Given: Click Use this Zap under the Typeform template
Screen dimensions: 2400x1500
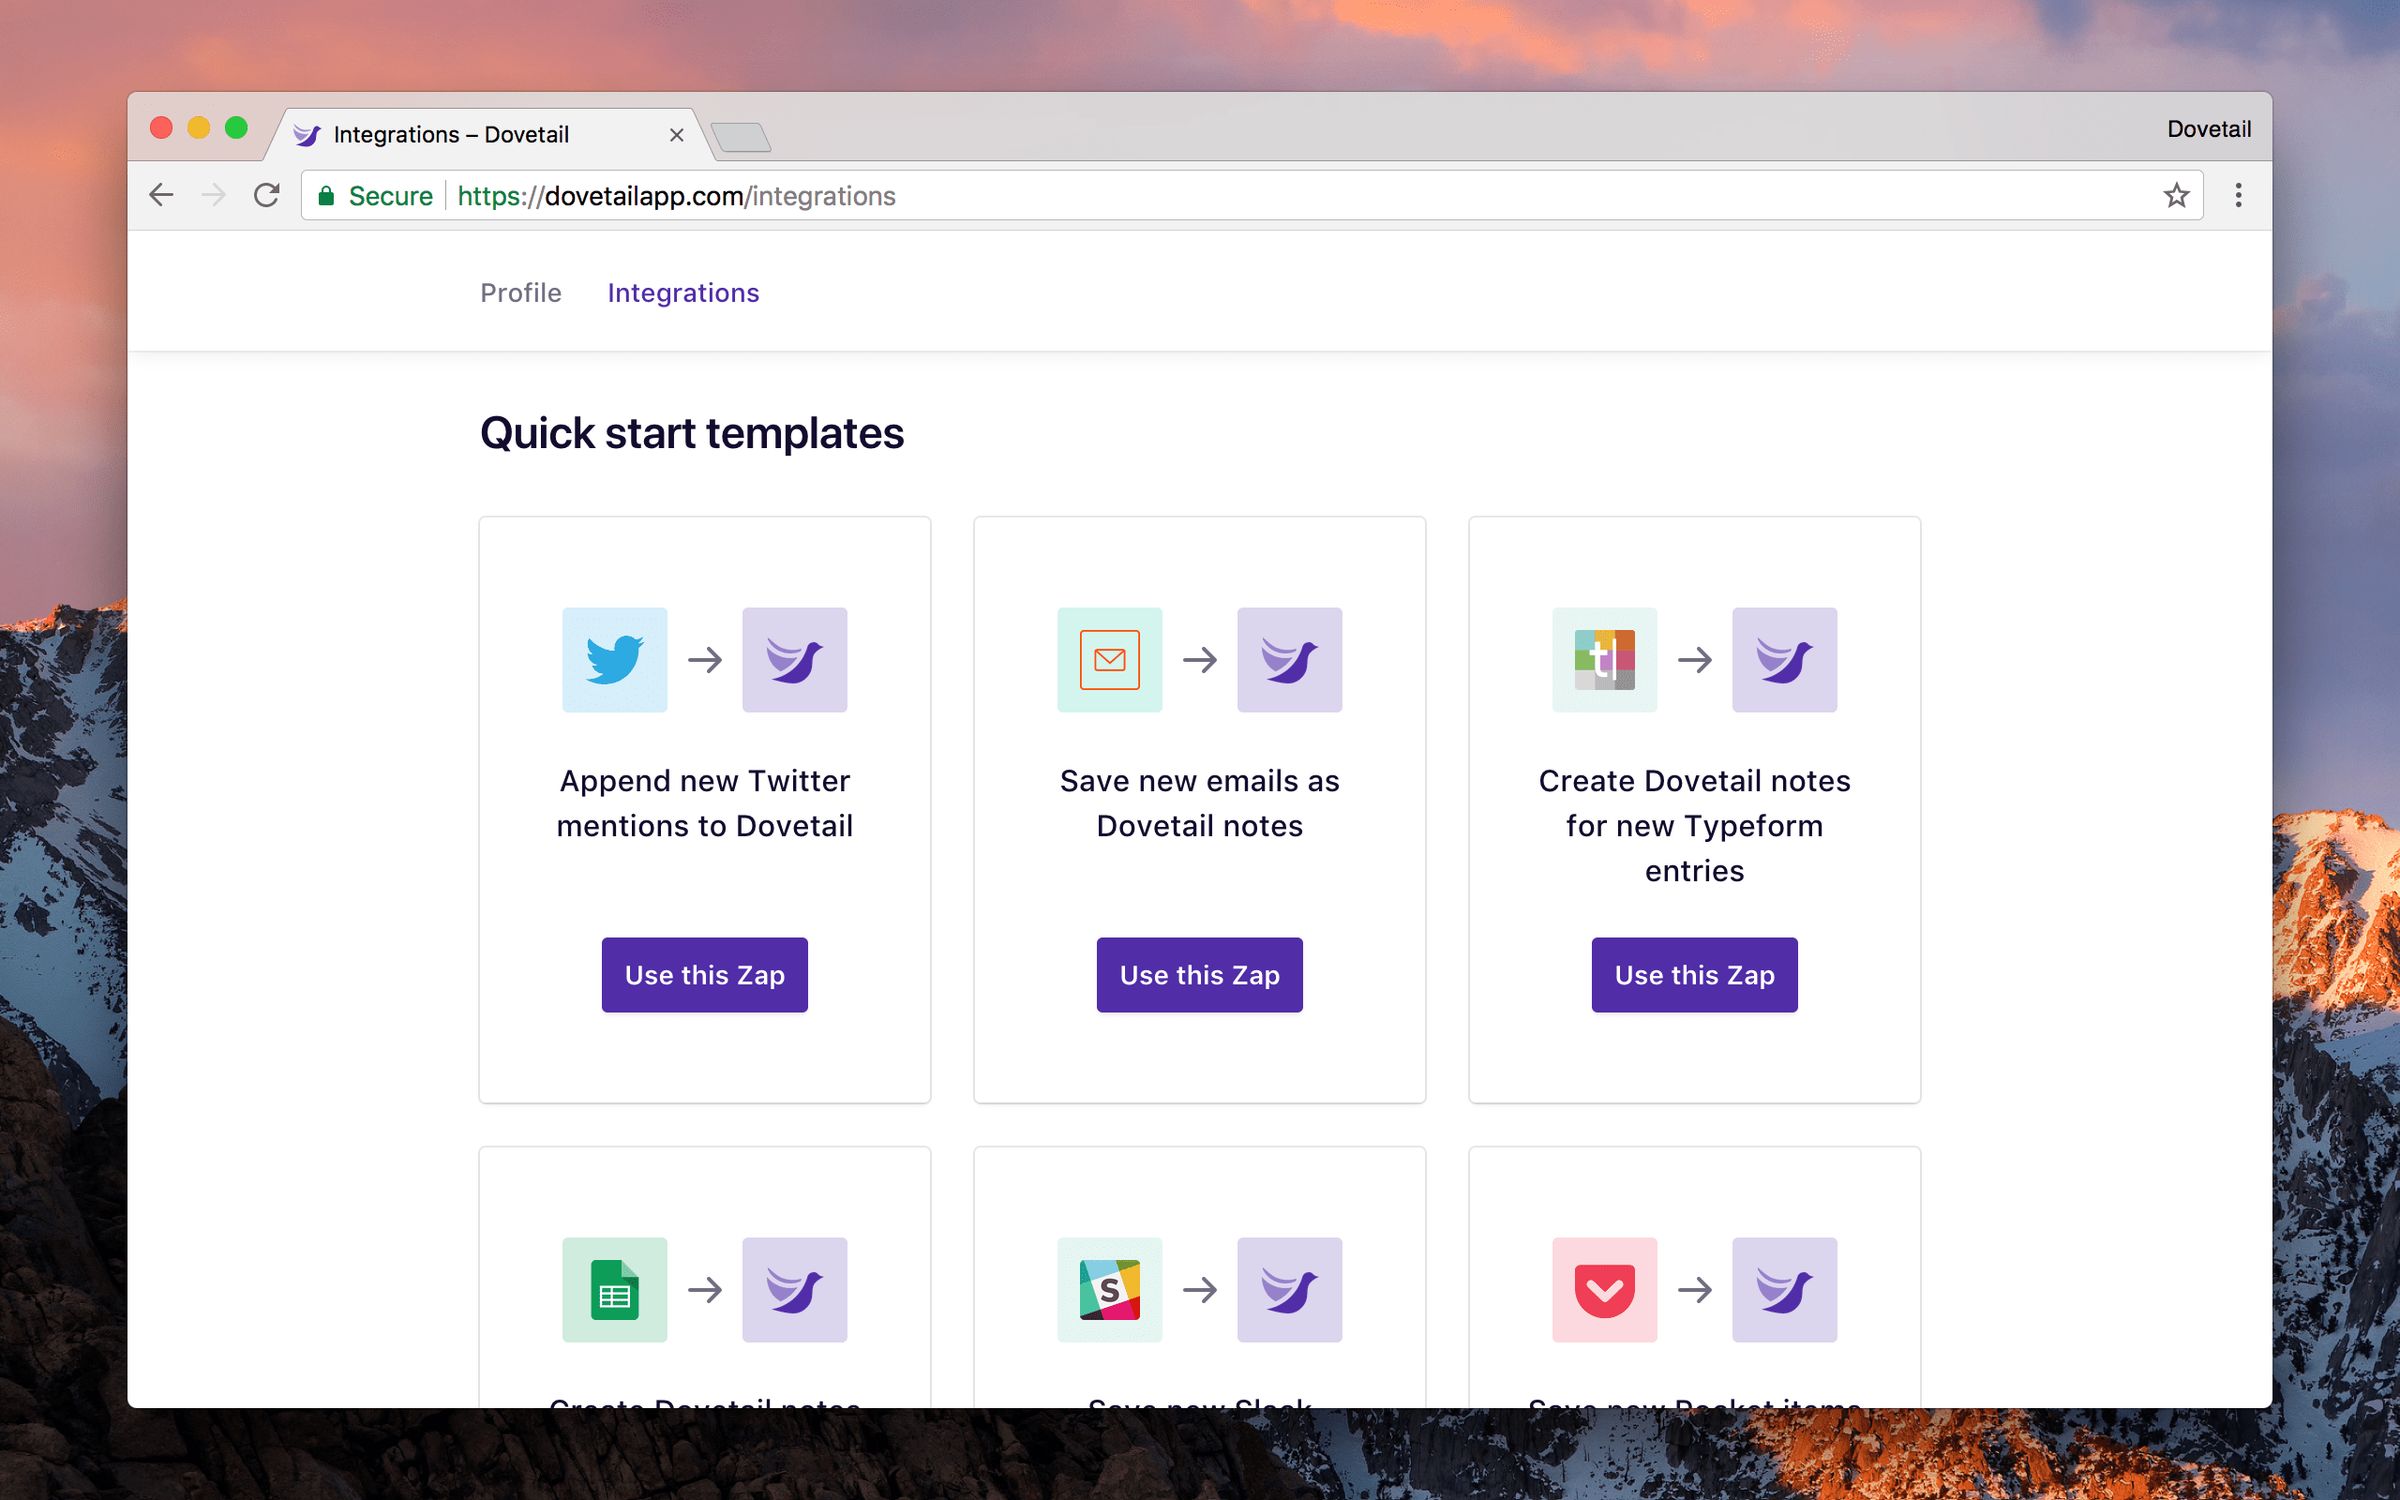Looking at the screenshot, I should [1694, 975].
